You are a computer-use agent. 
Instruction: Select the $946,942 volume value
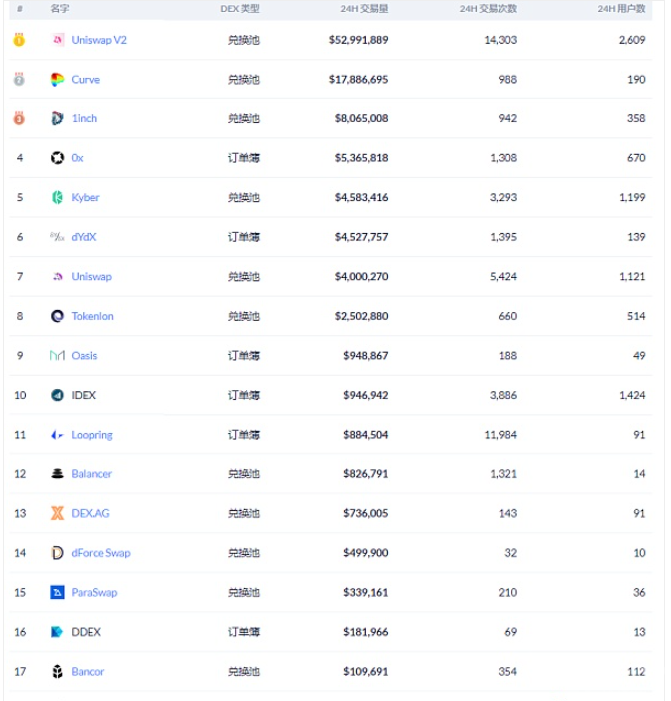tap(366, 395)
